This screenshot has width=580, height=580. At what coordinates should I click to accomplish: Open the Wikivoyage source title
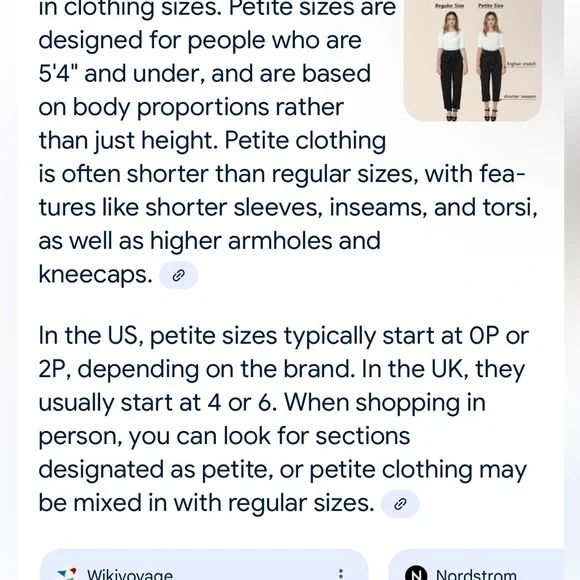(x=130, y=574)
